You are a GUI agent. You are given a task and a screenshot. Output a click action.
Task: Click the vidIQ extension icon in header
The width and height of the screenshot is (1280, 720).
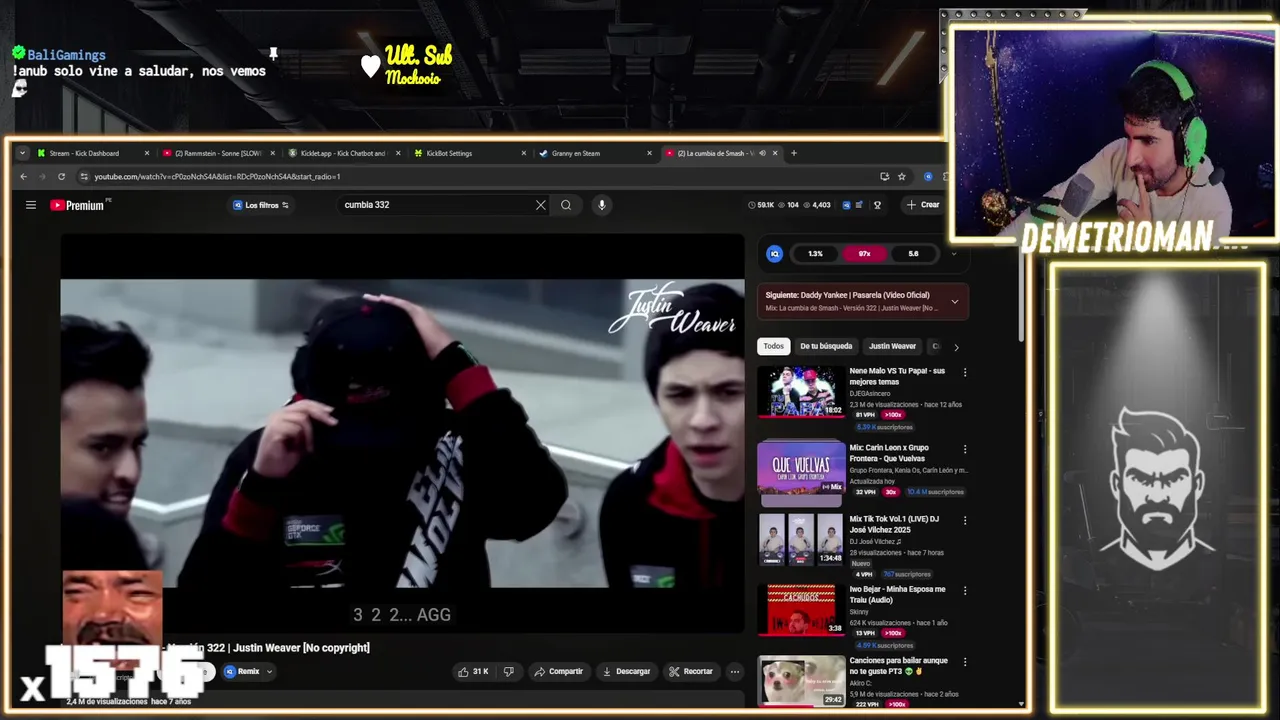pos(846,205)
